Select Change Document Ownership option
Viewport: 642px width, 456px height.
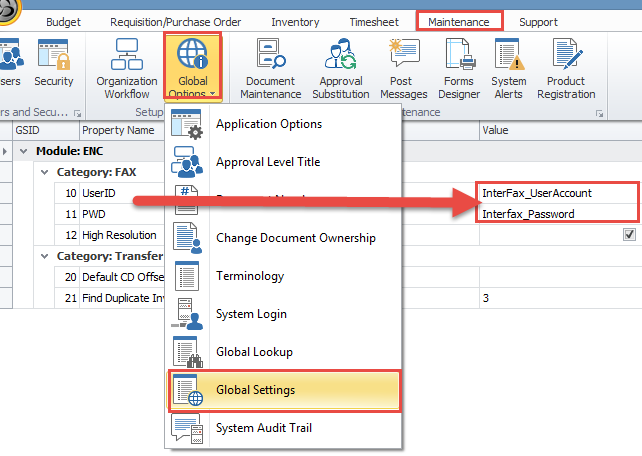tap(295, 238)
